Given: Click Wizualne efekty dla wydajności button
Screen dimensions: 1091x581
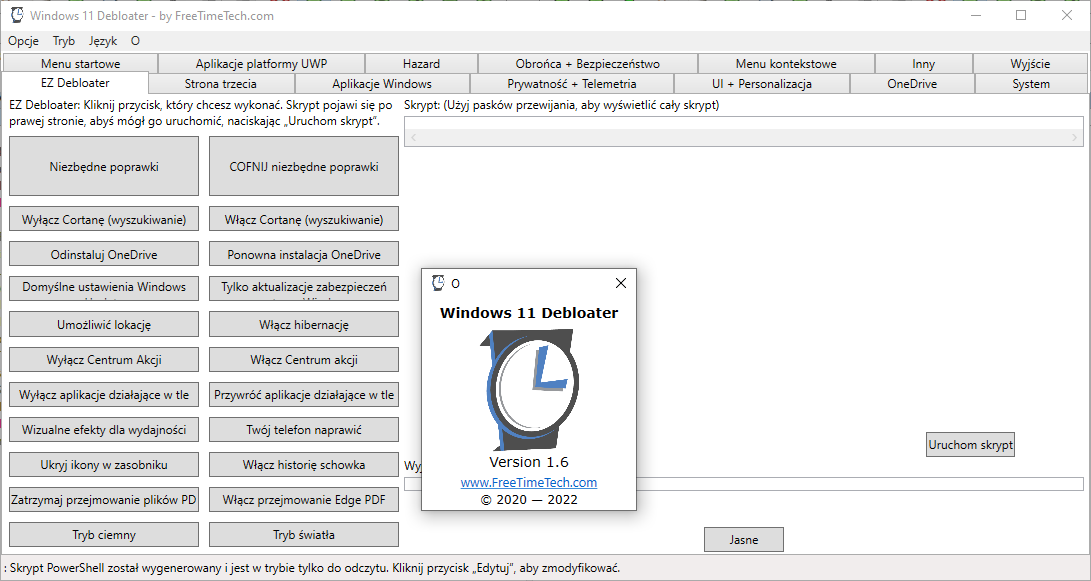Looking at the screenshot, I should click(104, 429).
